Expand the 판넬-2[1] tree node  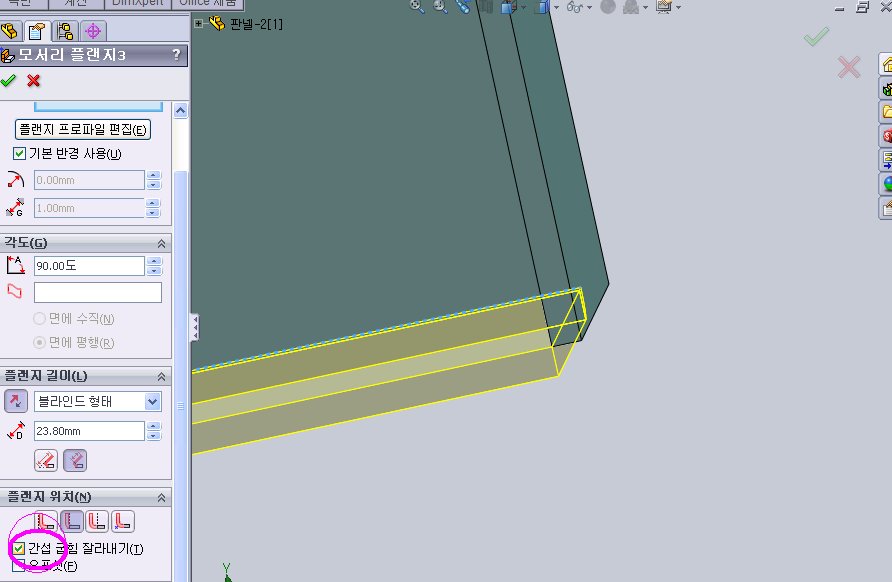198,24
